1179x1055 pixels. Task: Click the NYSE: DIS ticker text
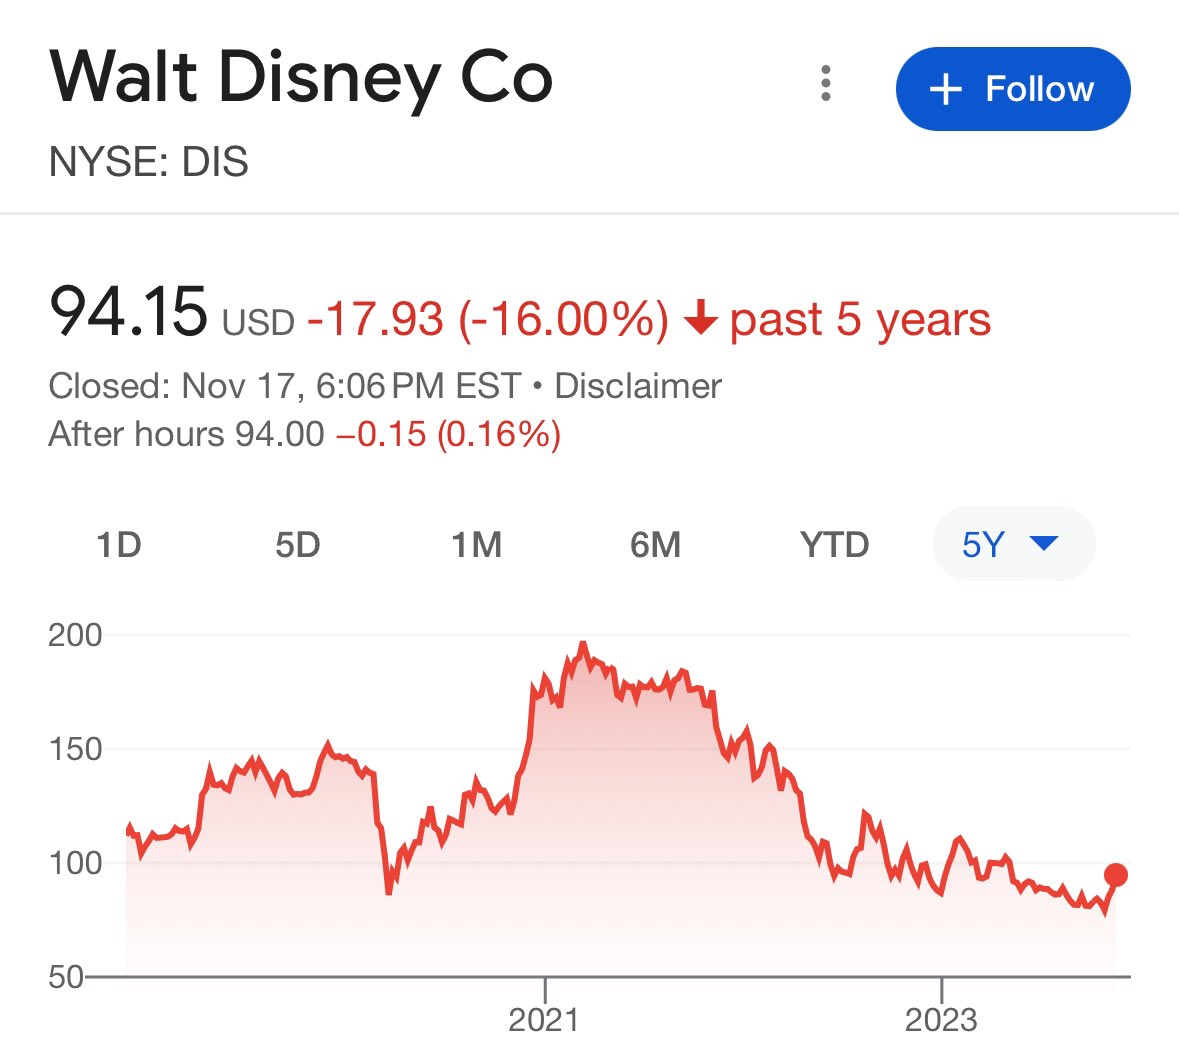(148, 162)
